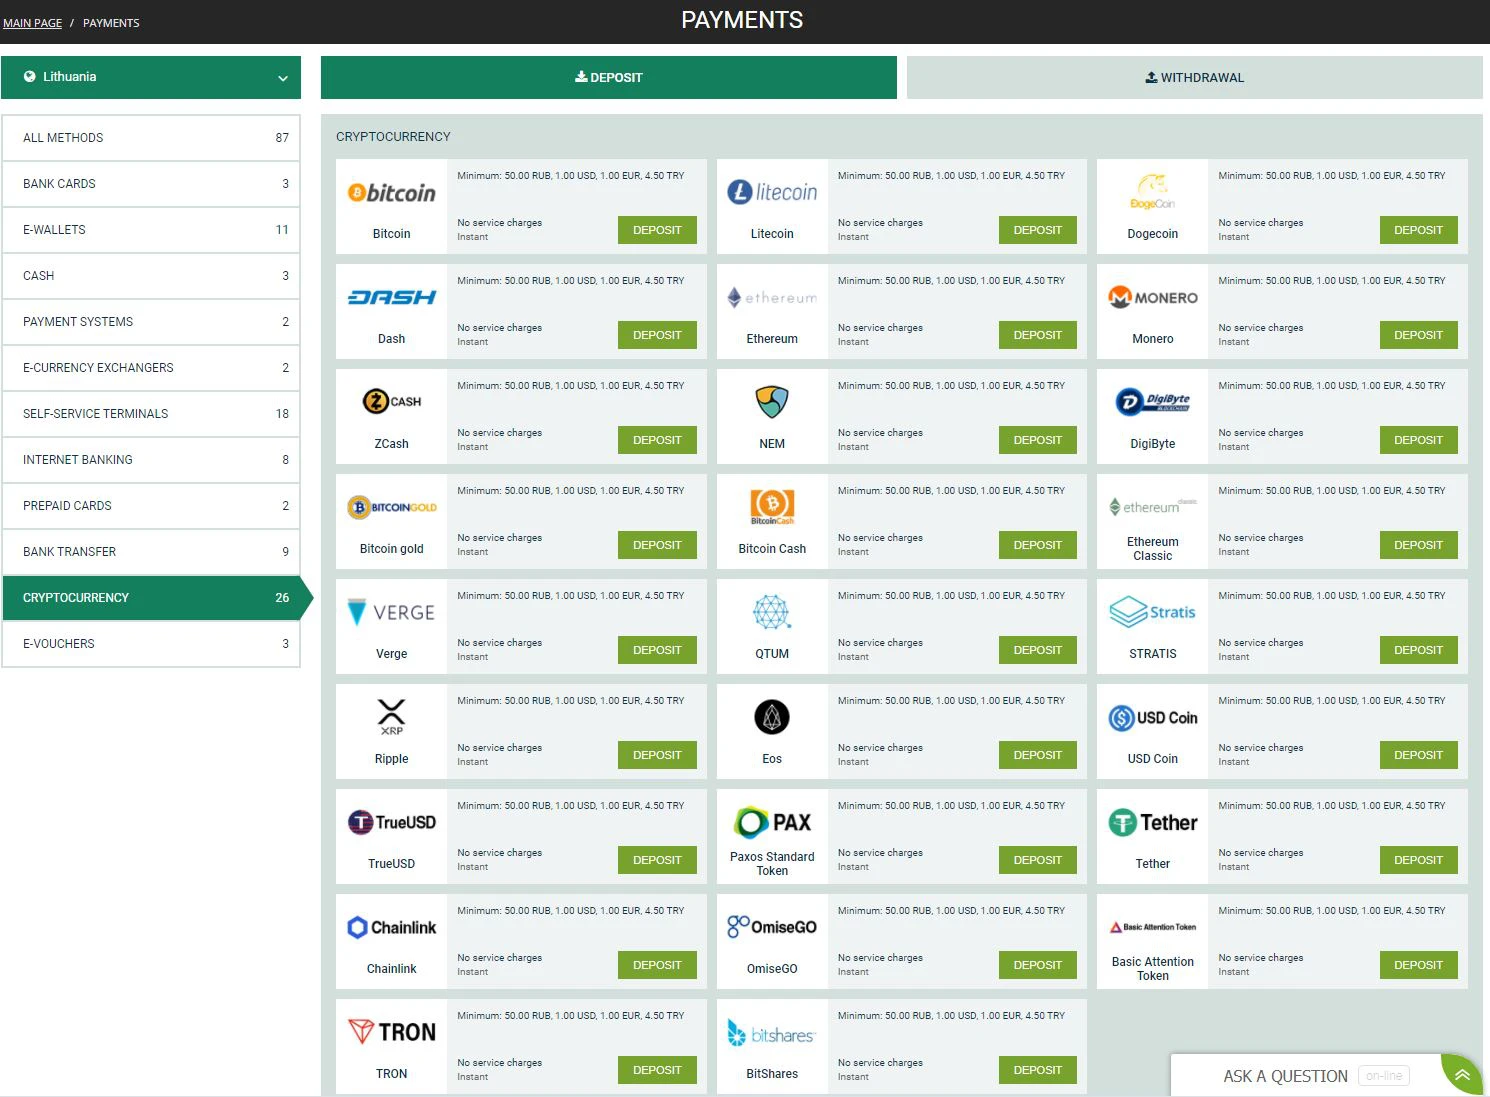Image resolution: width=1490 pixels, height=1097 pixels.
Task: Select E-Wallets payment category
Action: [x=151, y=230]
